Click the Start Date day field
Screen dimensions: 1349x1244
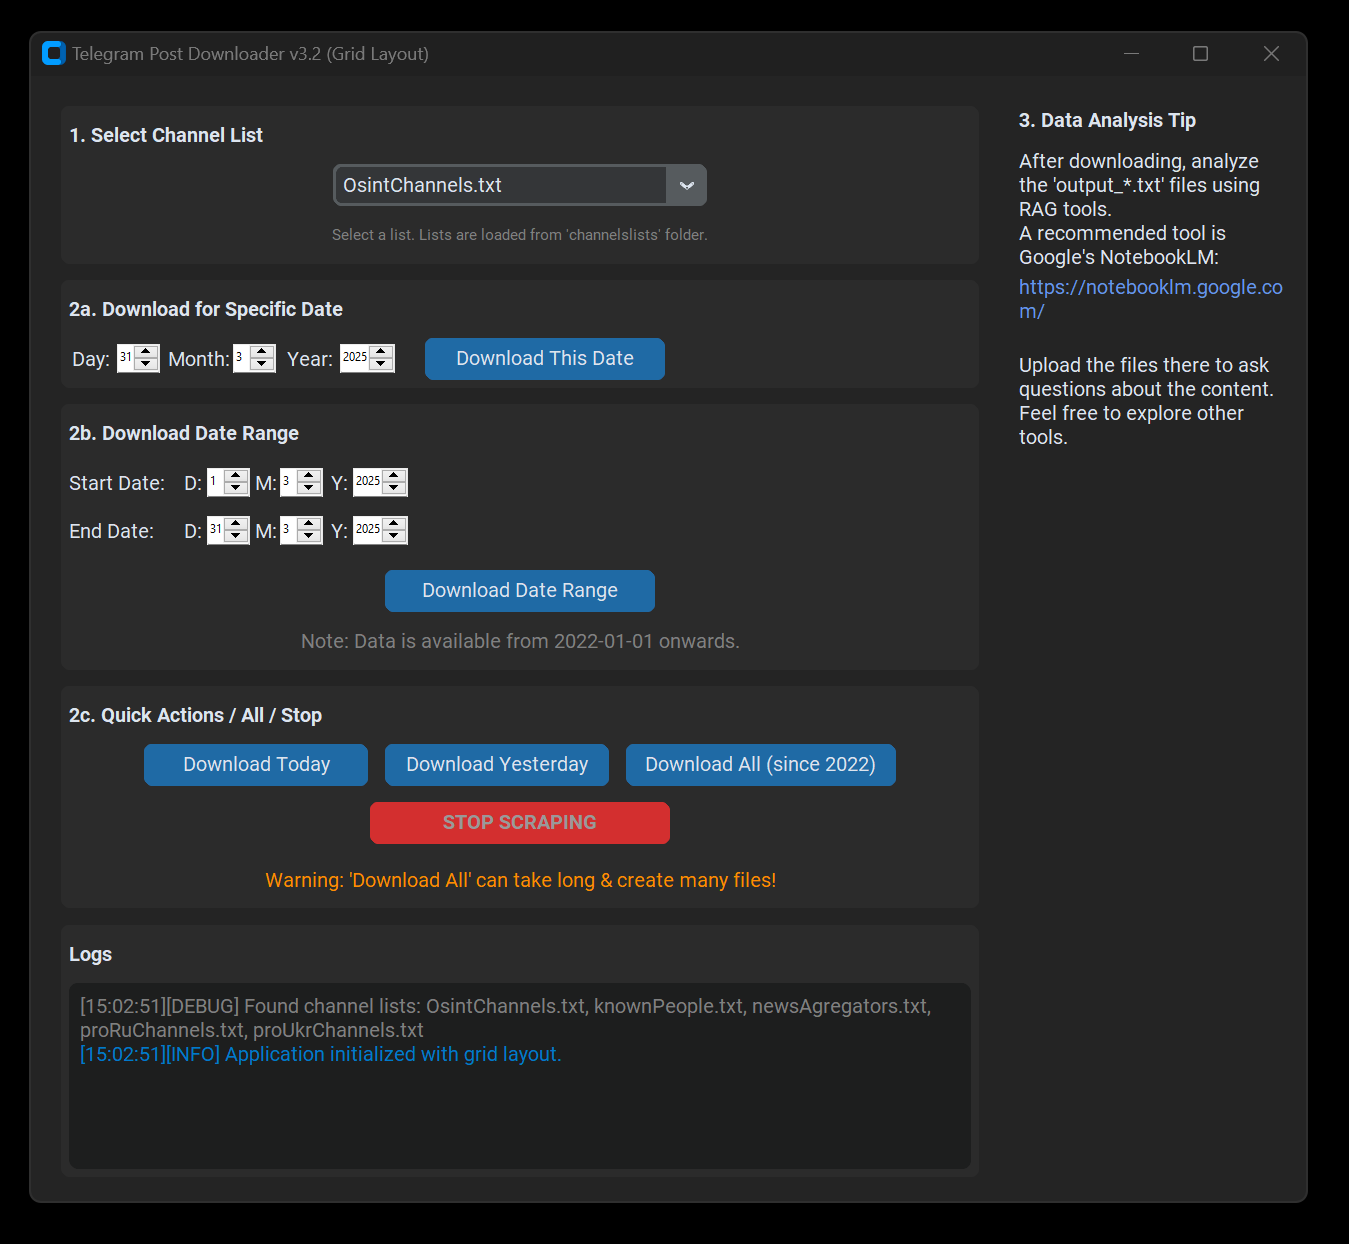(216, 482)
